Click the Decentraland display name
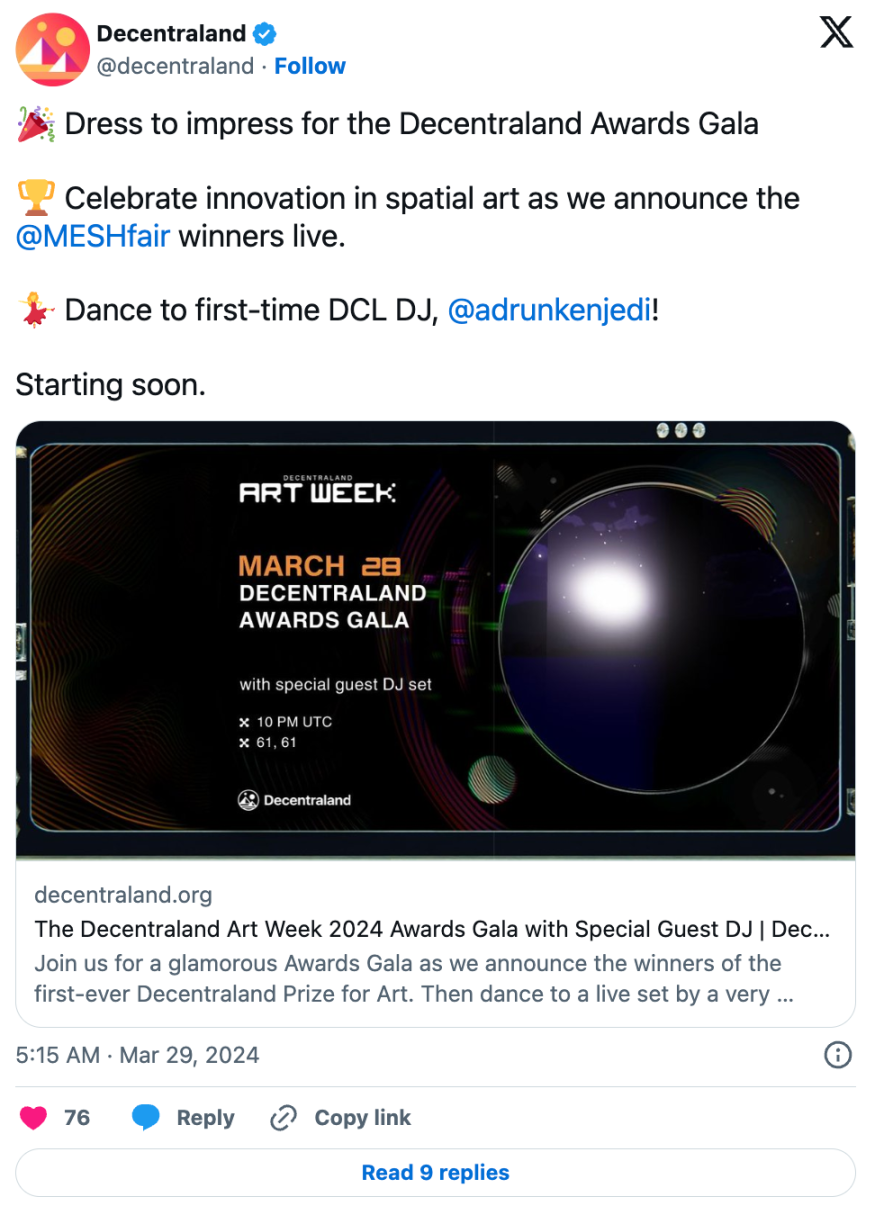This screenshot has width=875, height=1215. (x=171, y=34)
